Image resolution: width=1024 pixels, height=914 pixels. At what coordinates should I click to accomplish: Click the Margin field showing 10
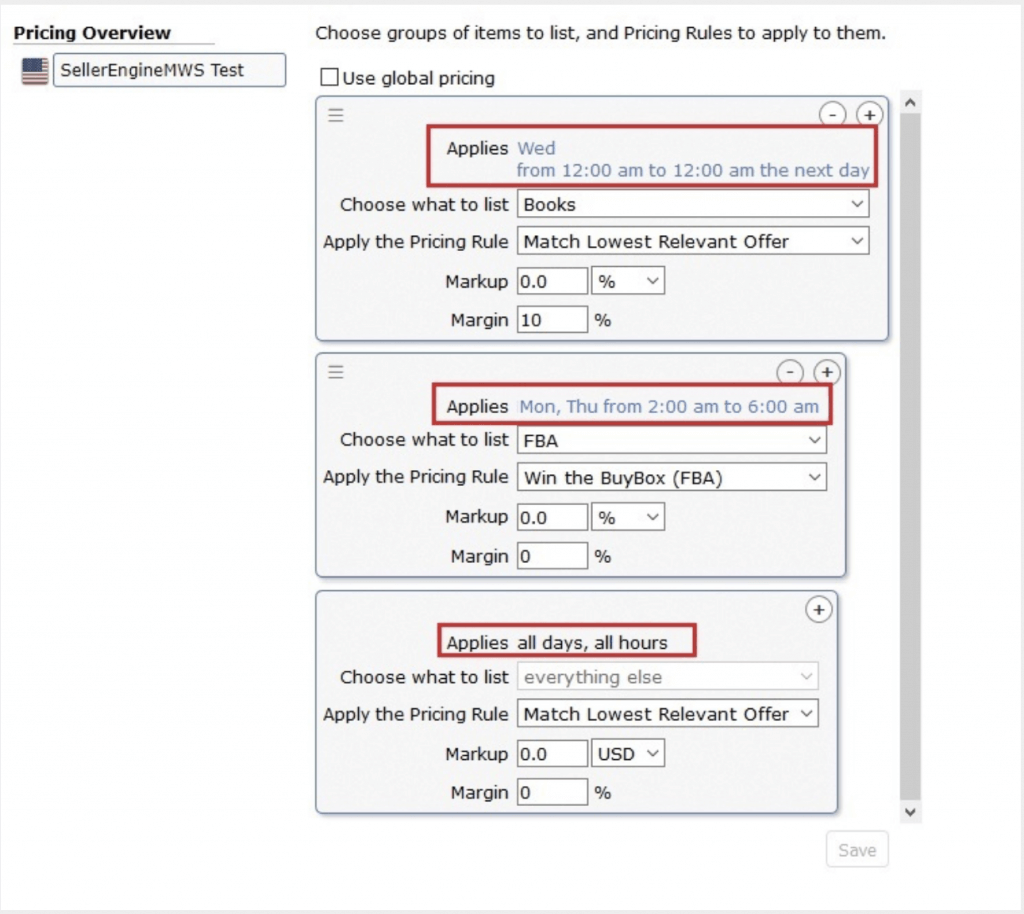pyautogui.click(x=552, y=320)
